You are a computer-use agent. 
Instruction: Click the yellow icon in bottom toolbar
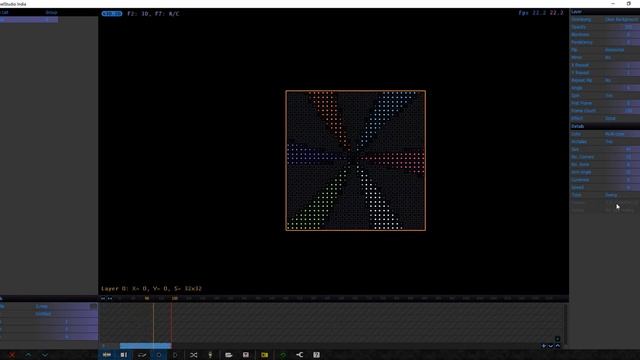[x=264, y=355]
